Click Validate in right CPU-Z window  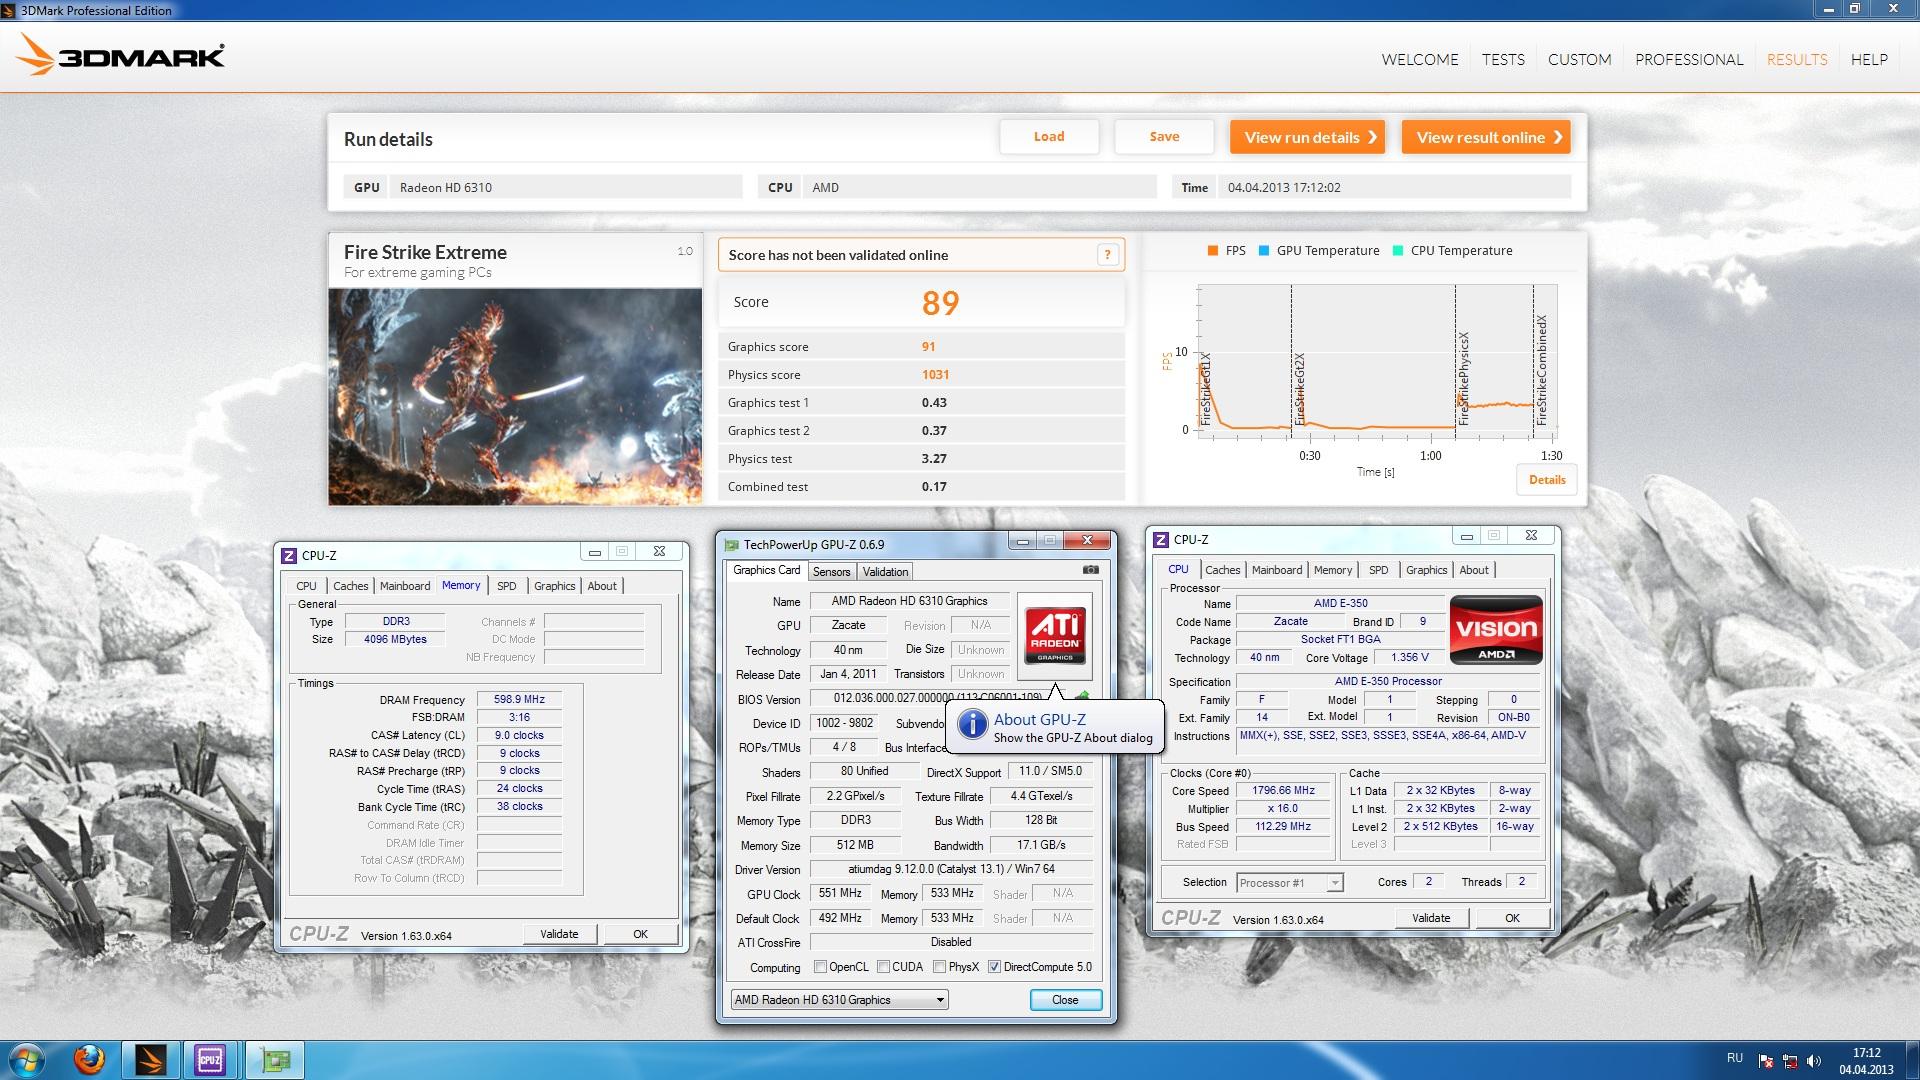[x=1431, y=918]
